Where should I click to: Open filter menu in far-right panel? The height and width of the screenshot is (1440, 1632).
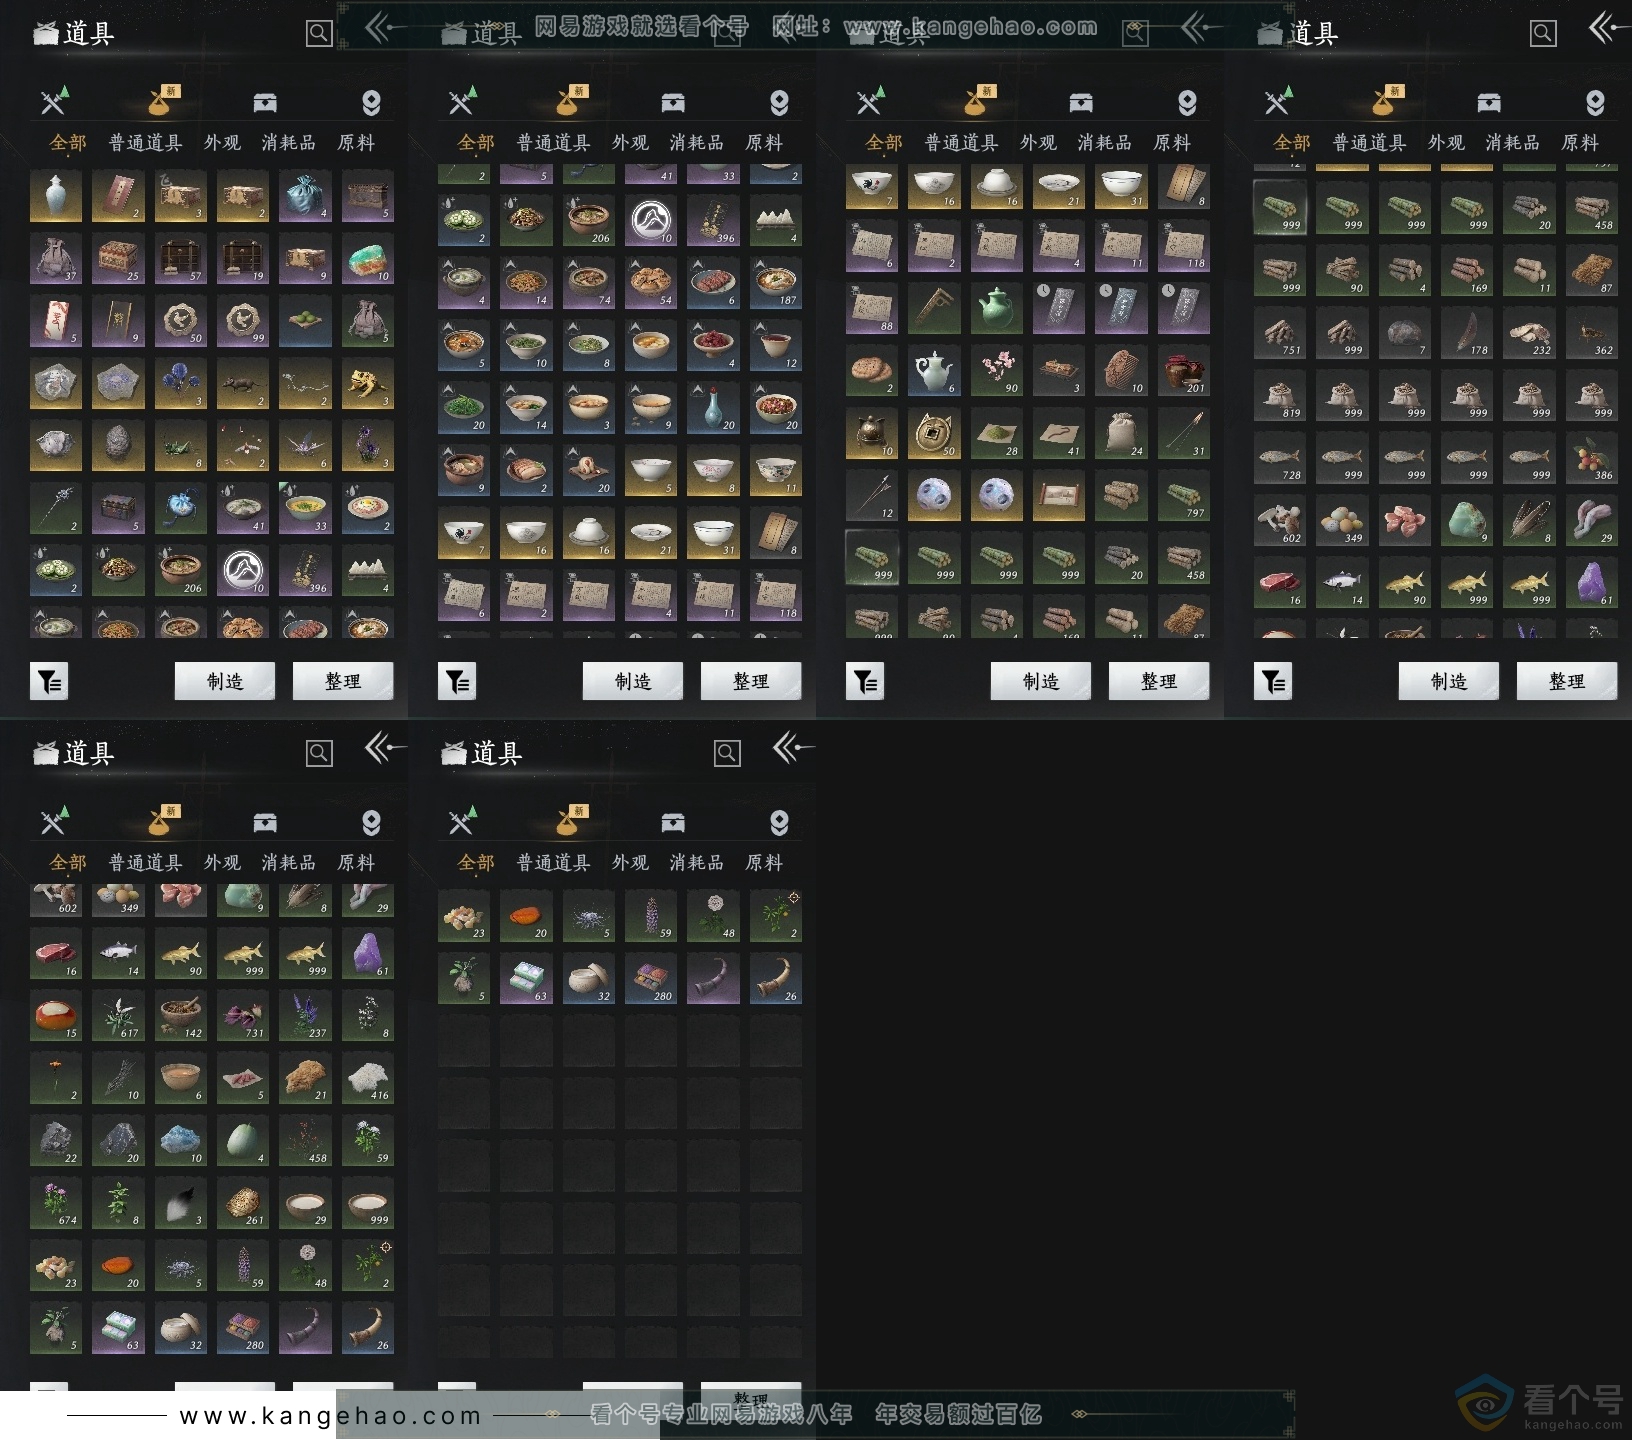tap(1273, 681)
